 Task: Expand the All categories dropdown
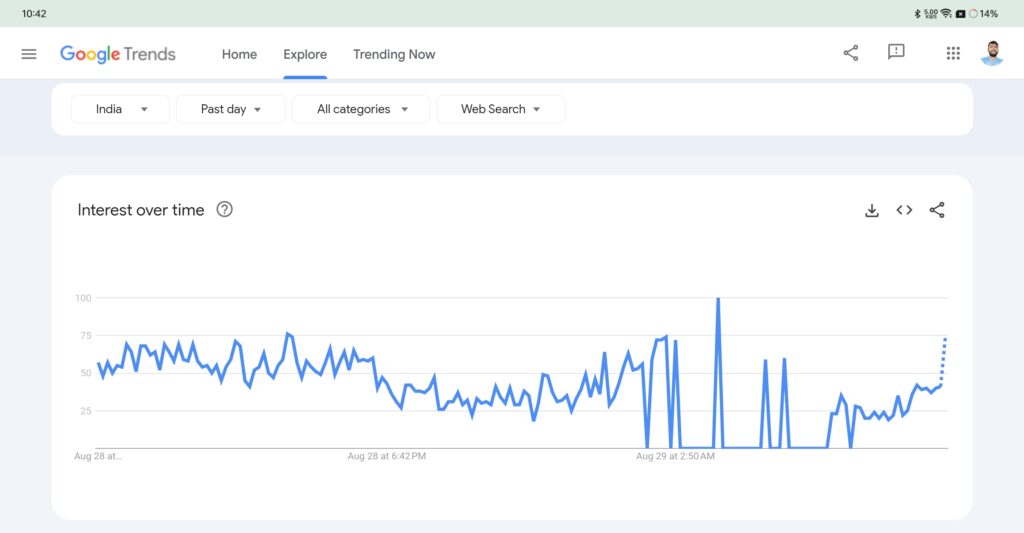361,109
